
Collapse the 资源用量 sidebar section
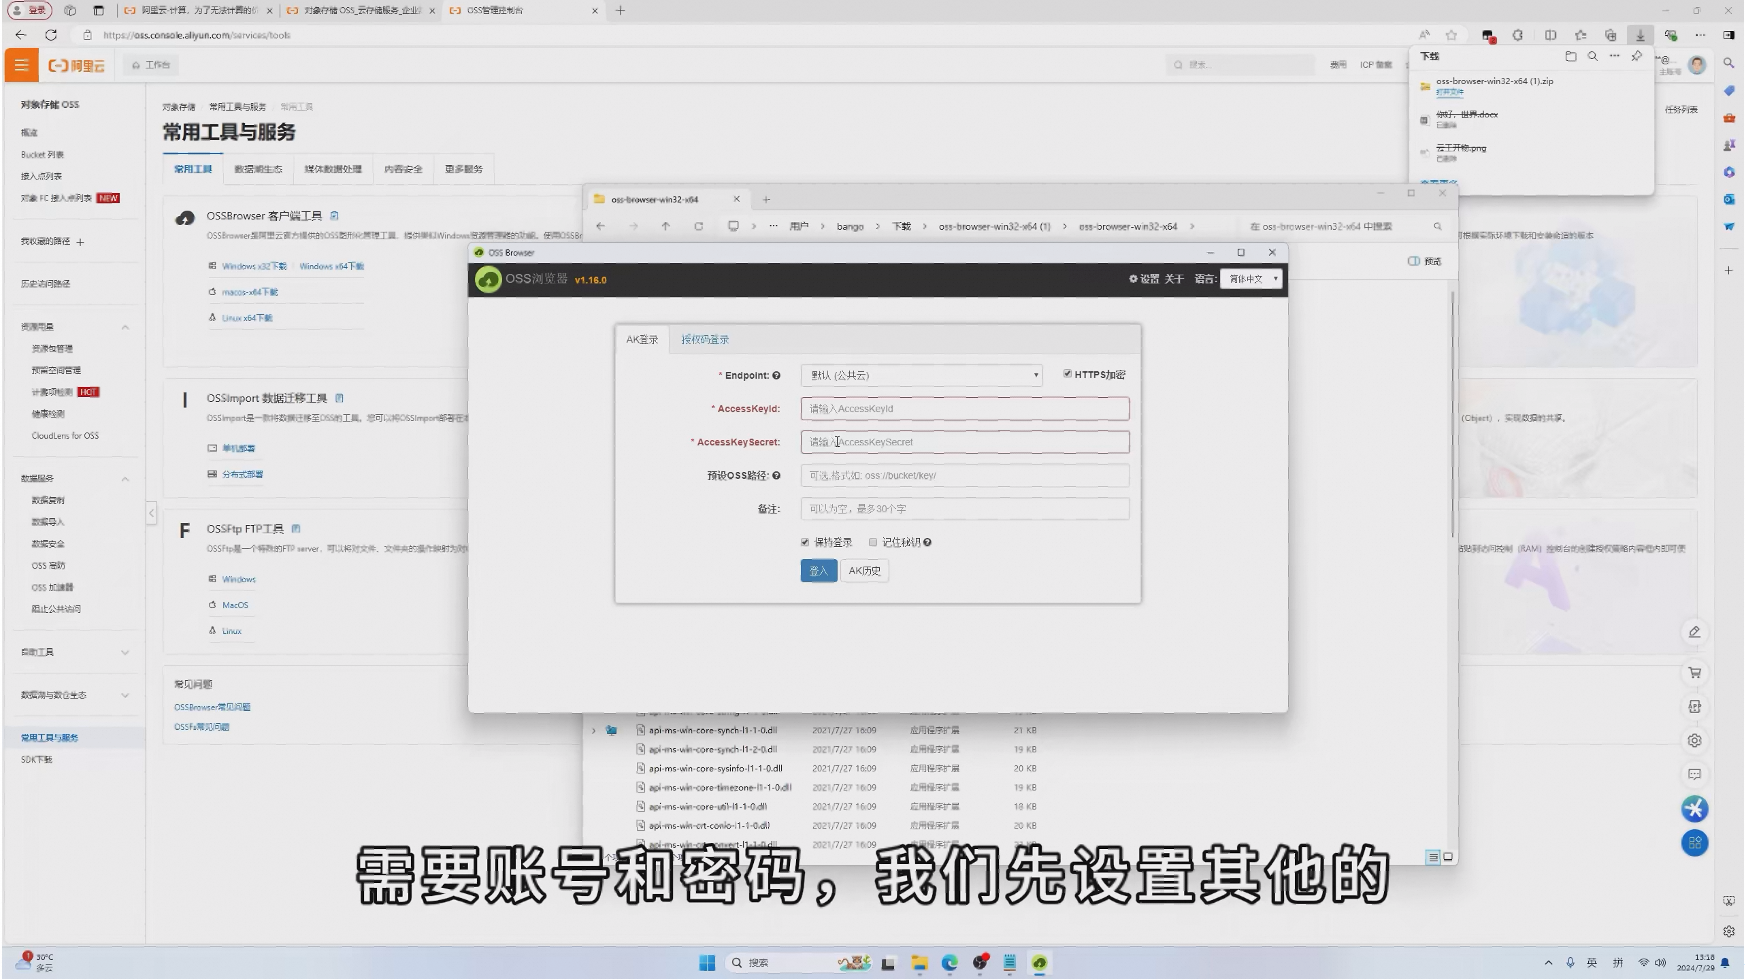point(125,327)
